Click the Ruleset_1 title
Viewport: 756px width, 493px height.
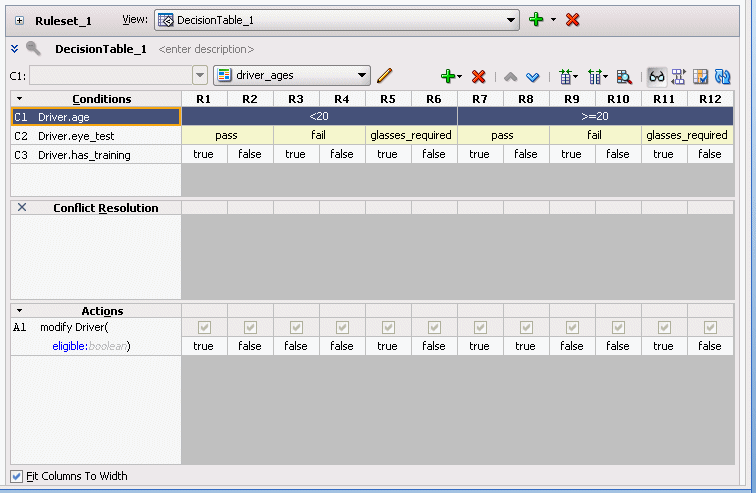(63, 21)
